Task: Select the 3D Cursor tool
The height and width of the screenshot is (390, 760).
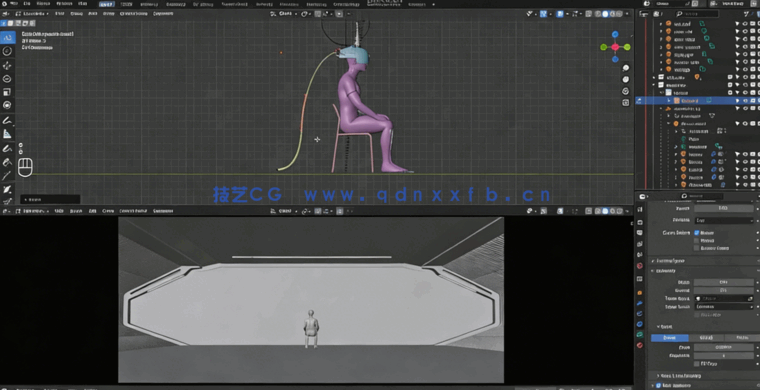Action: click(x=8, y=51)
